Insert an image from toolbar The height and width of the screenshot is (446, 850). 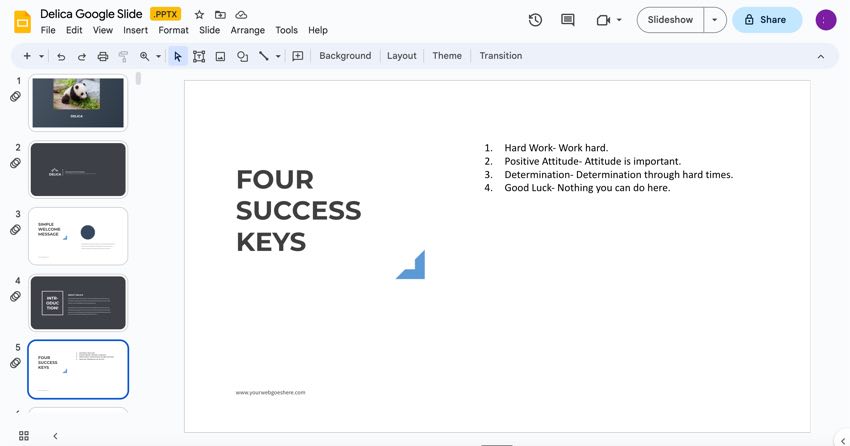click(x=220, y=56)
